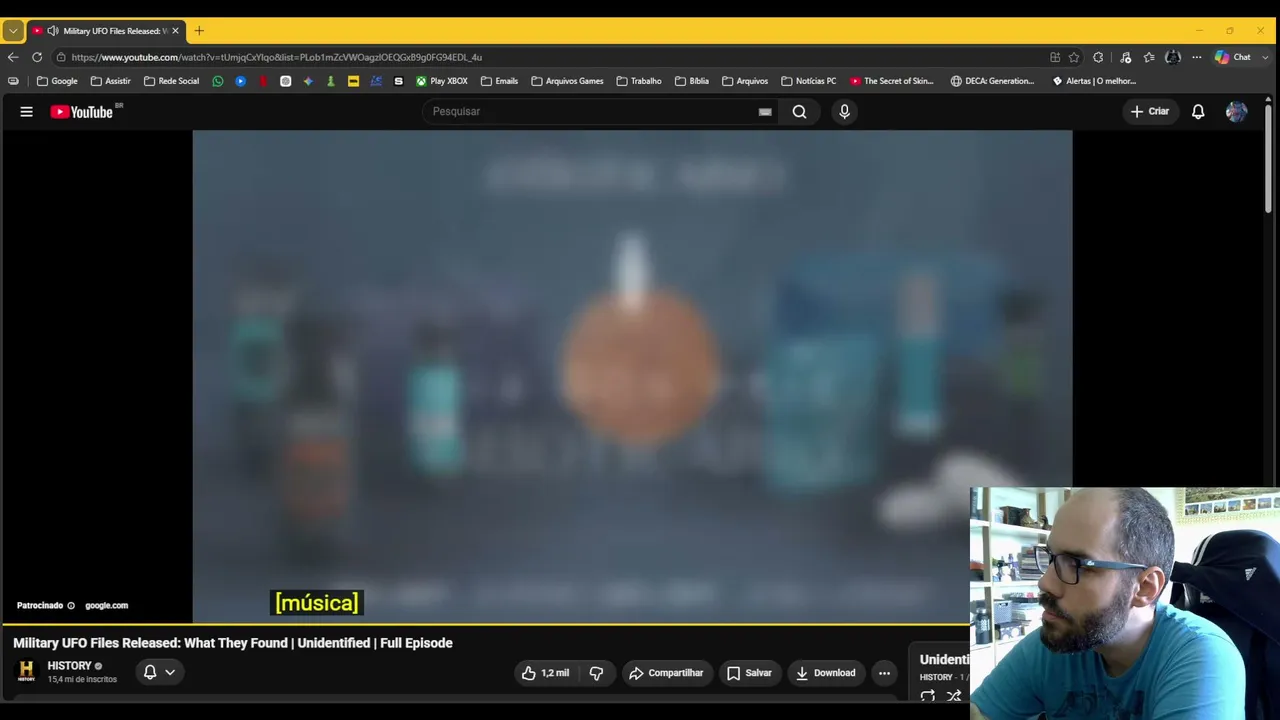Open the tab actions dropdown
This screenshot has height=720, width=1280.
tap(13, 31)
